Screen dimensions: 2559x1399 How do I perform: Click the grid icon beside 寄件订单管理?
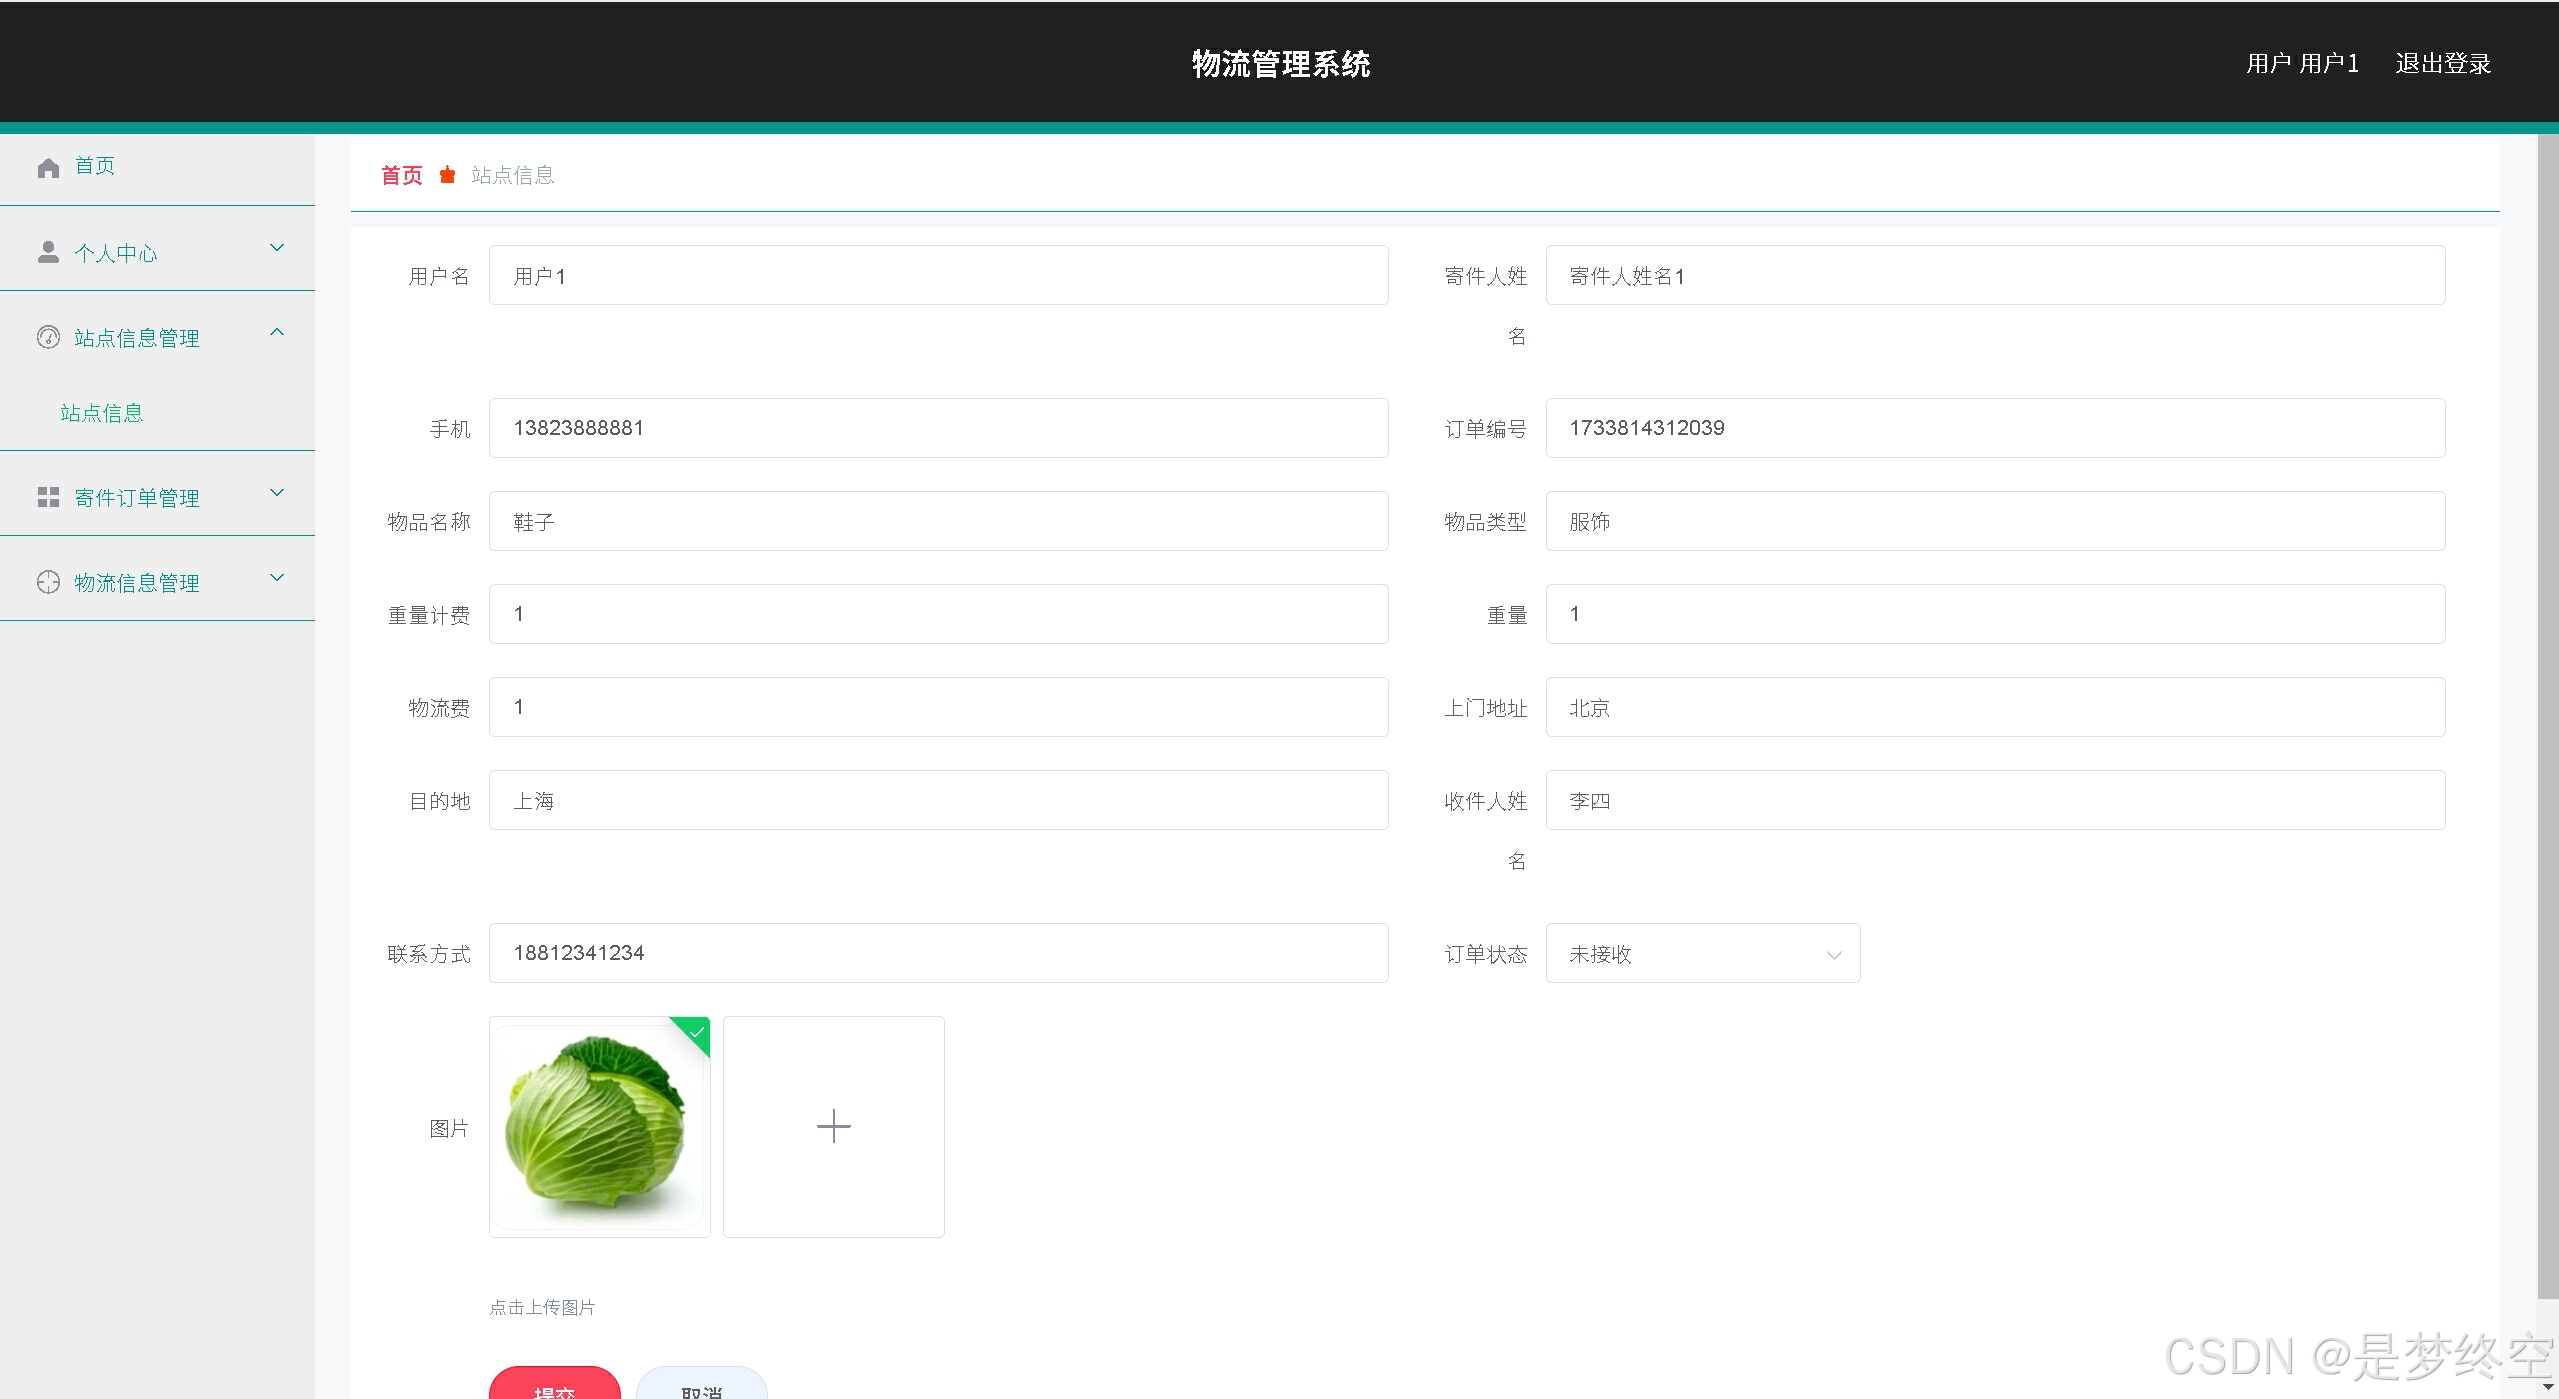point(48,497)
